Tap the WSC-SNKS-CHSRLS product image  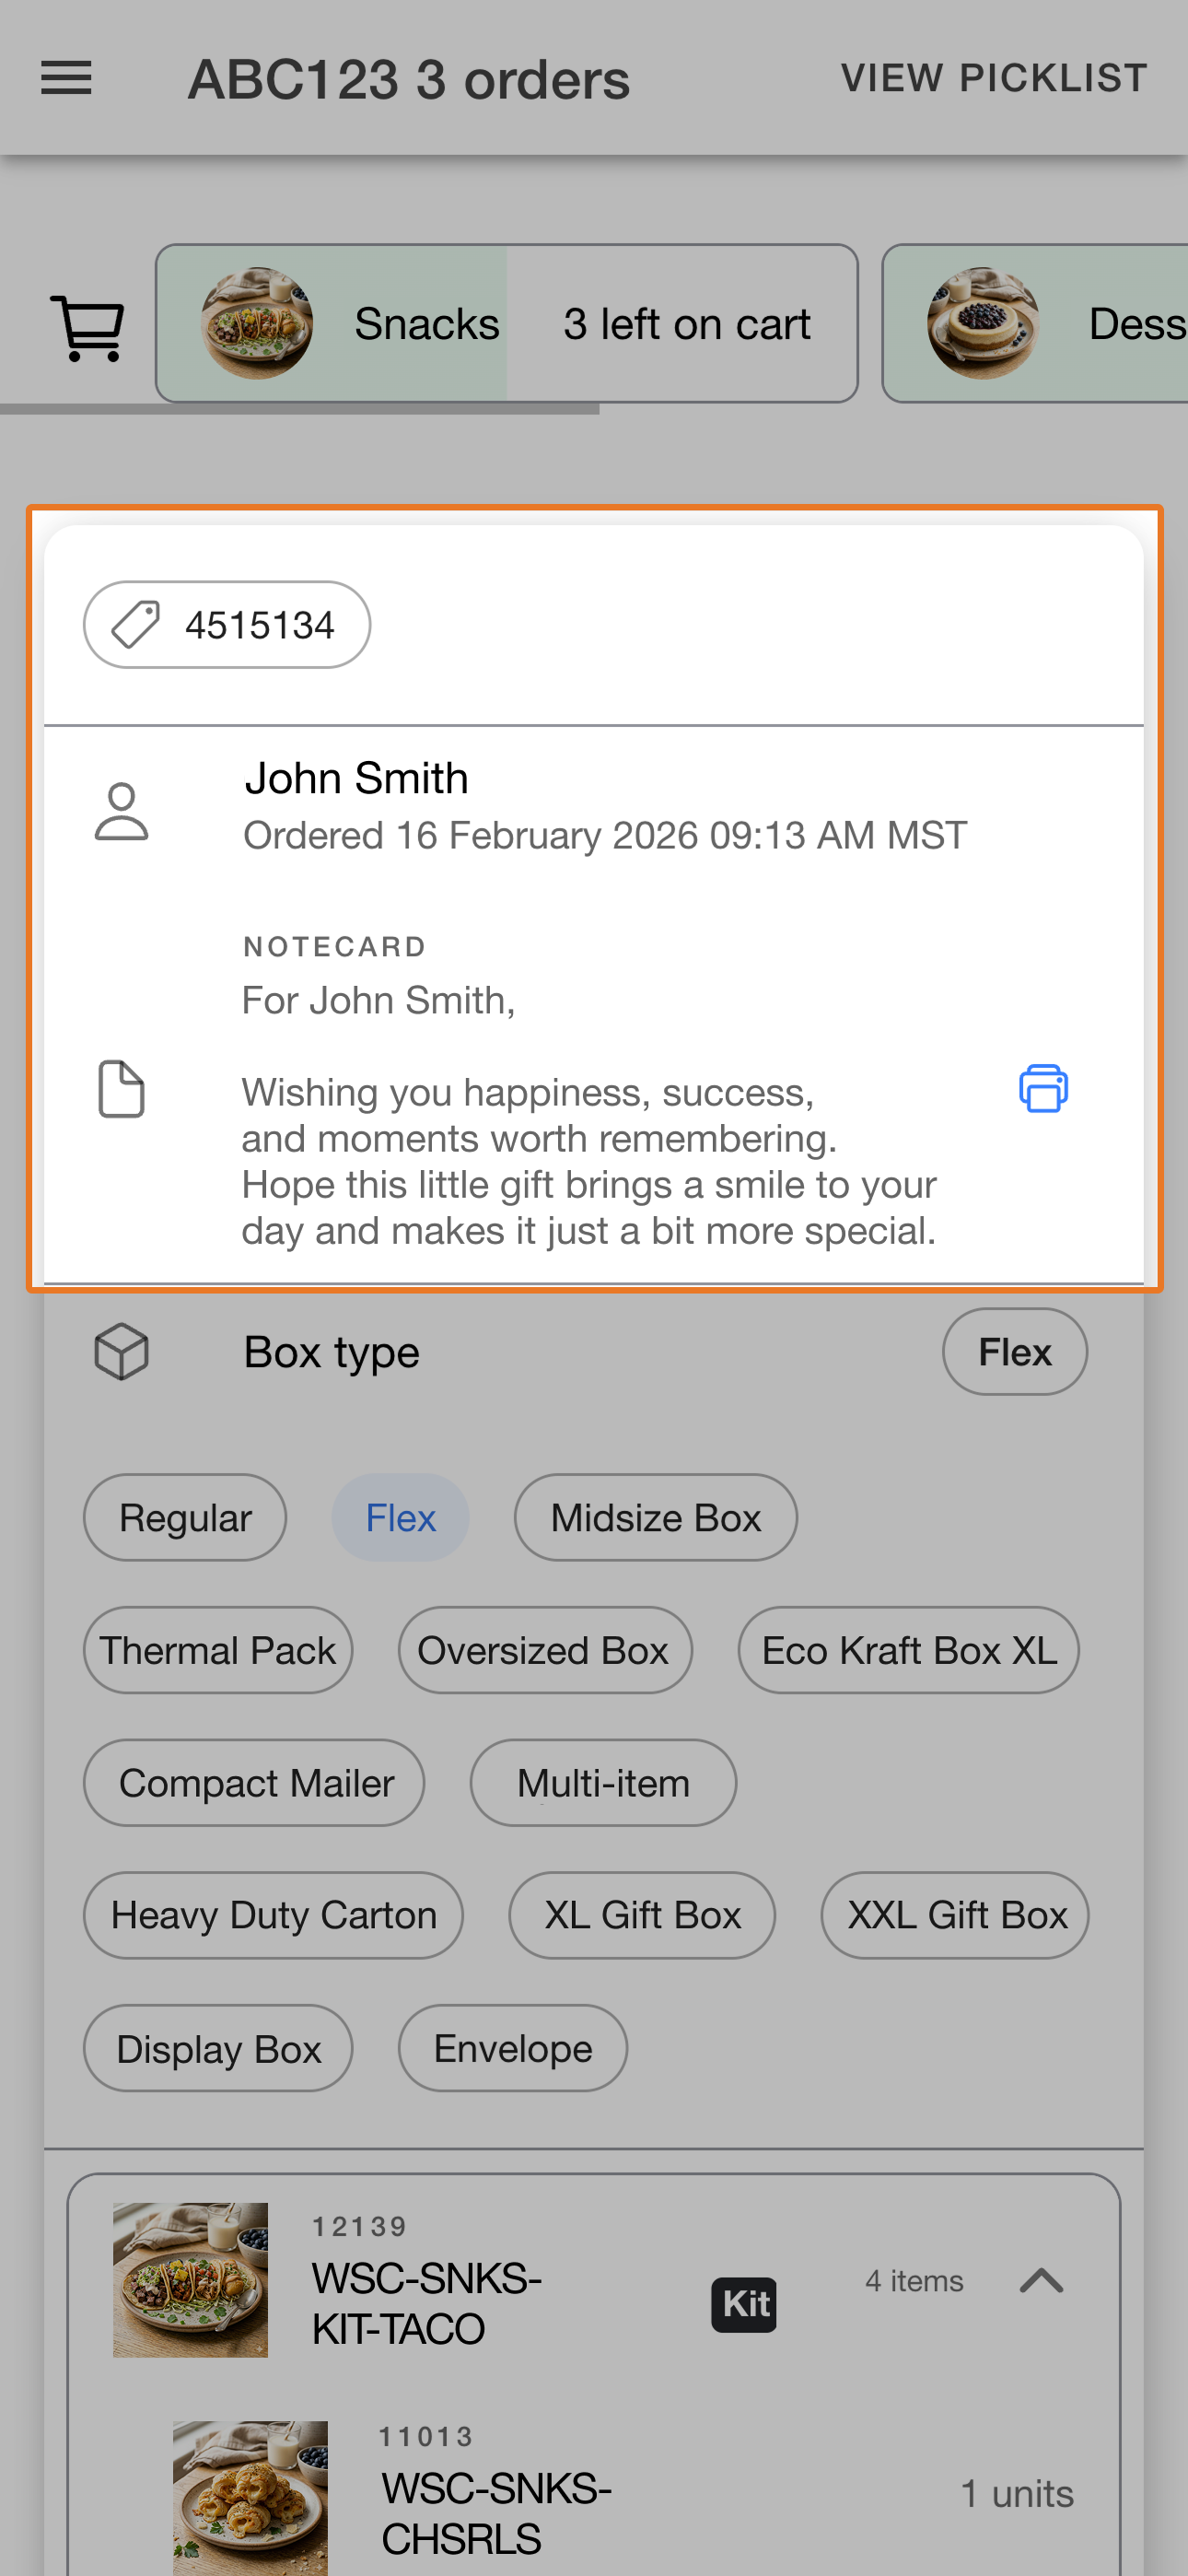click(250, 2498)
